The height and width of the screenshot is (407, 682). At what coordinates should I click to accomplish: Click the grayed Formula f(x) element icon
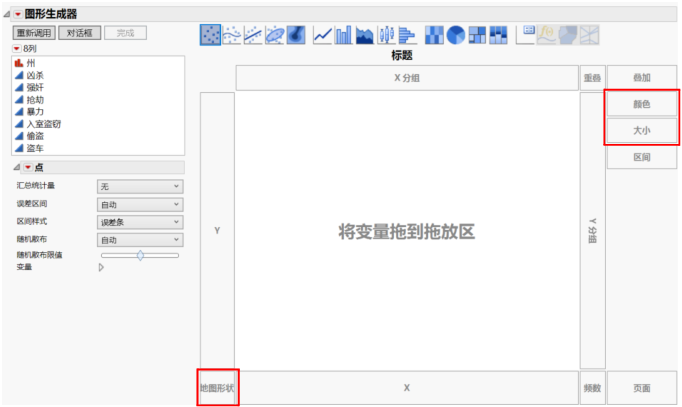coord(547,35)
